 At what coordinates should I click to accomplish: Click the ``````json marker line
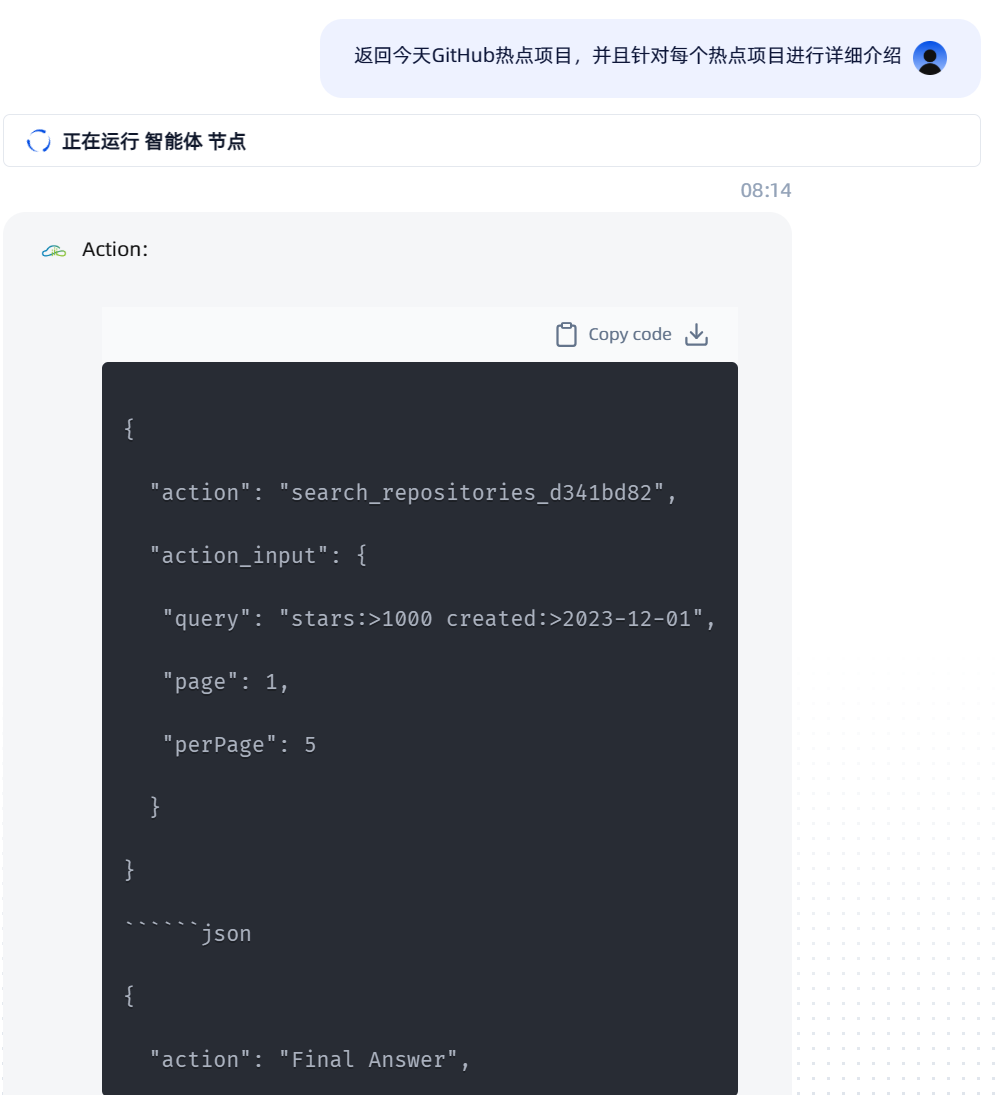tap(188, 933)
